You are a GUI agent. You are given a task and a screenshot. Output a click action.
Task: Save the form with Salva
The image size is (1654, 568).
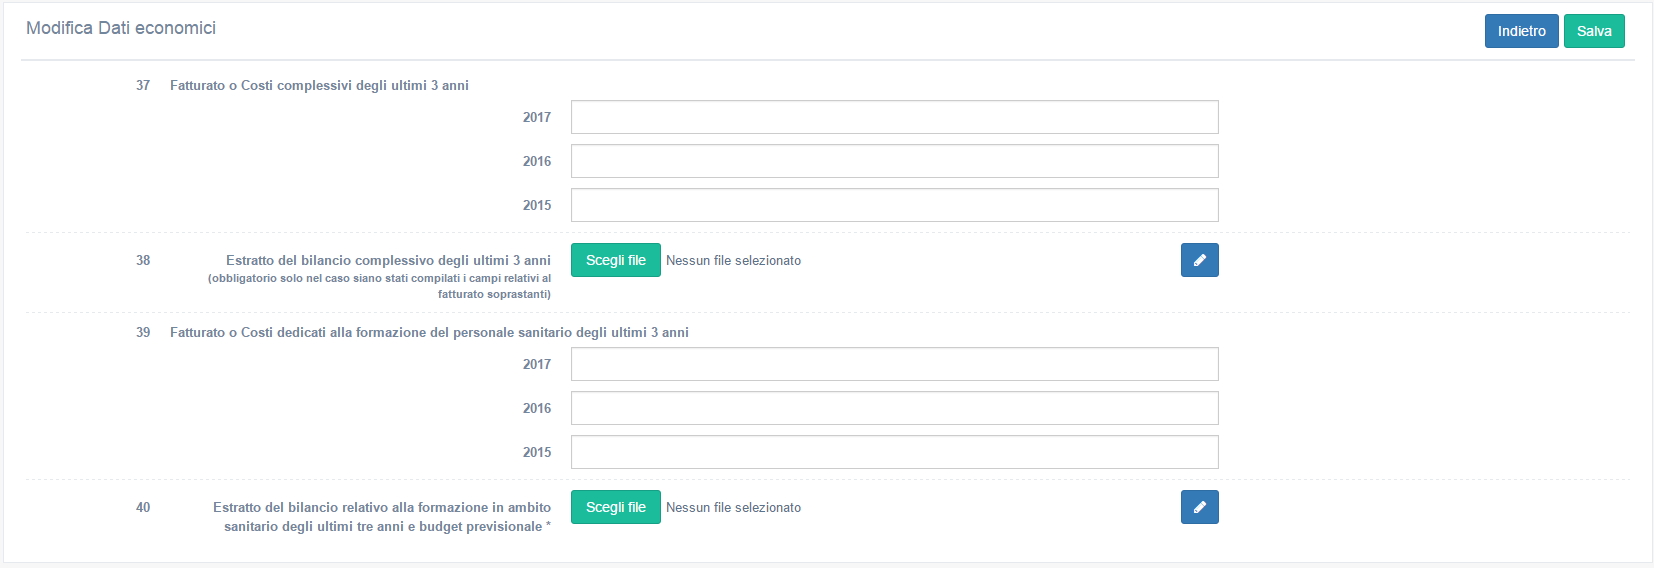[x=1594, y=31]
